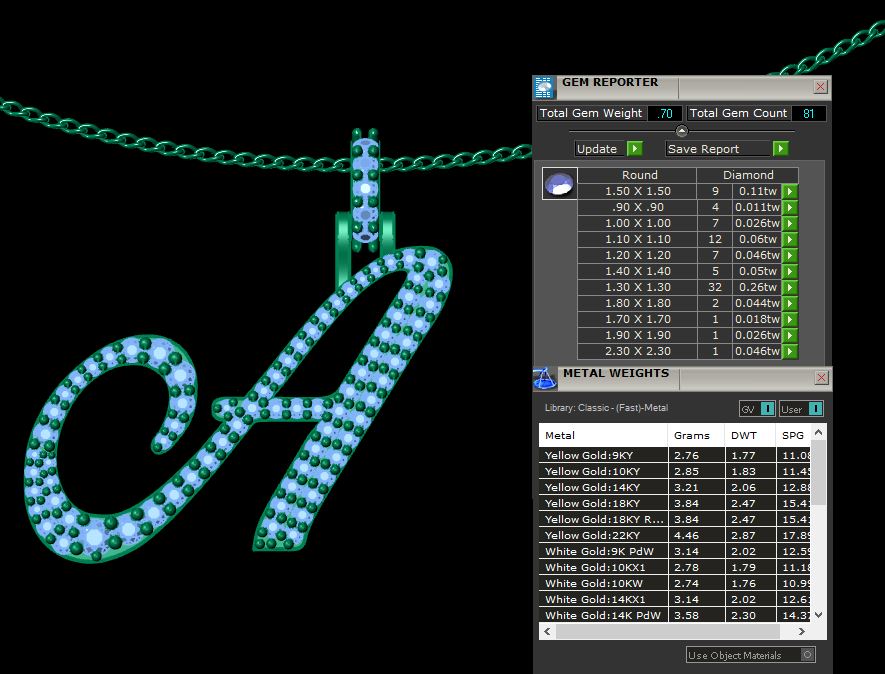This screenshot has width=885, height=674.
Task: Click green arrow for 2.30 X 2.30 row
Action: (790, 351)
